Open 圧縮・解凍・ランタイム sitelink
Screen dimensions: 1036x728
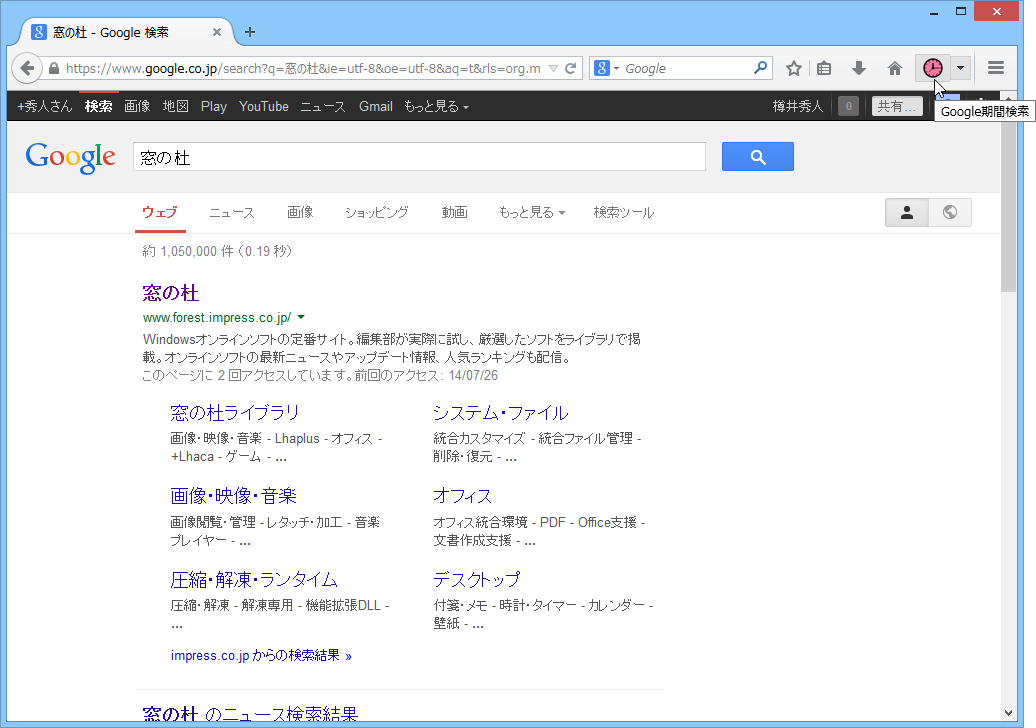254,580
